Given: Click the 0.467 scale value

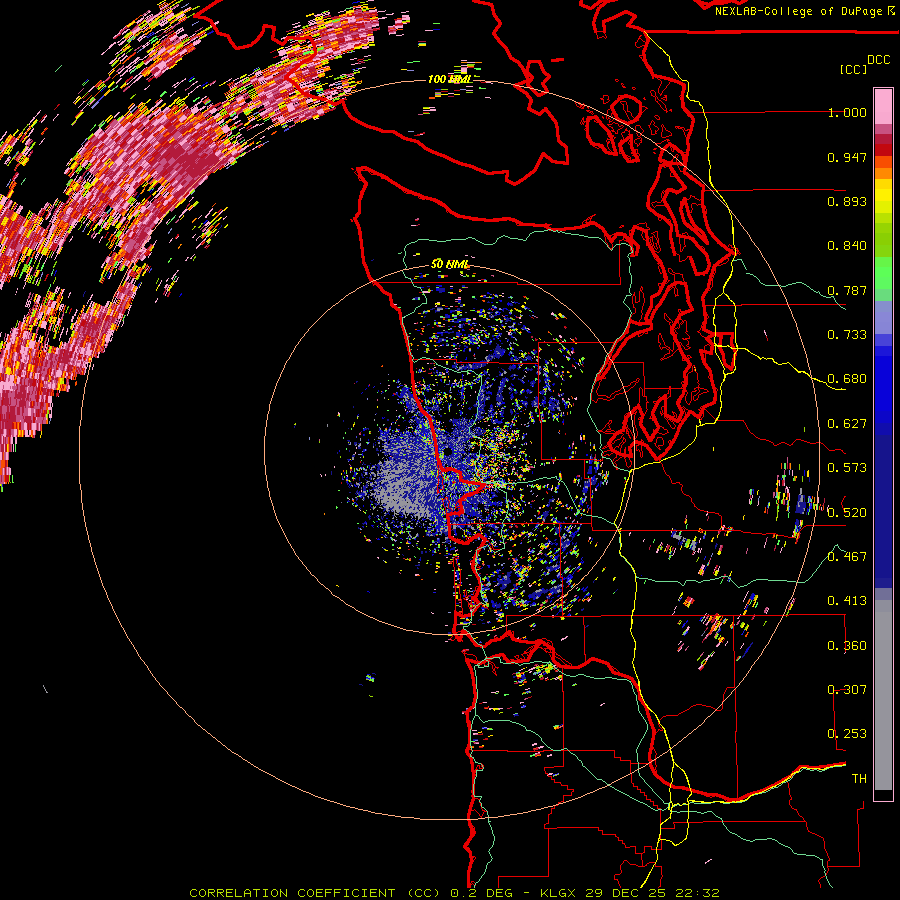Looking at the screenshot, I should click(x=847, y=556).
